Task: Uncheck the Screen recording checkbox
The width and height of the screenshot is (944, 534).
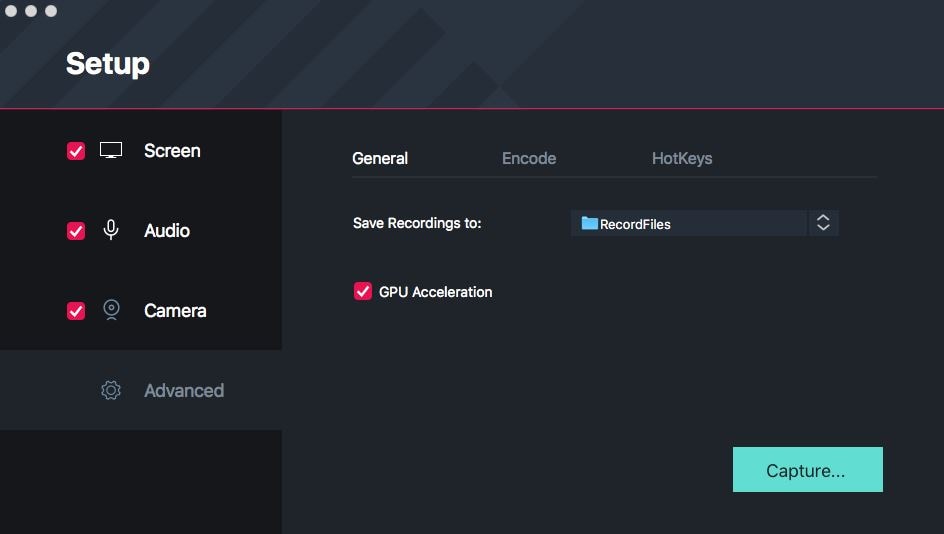Action: tap(76, 151)
